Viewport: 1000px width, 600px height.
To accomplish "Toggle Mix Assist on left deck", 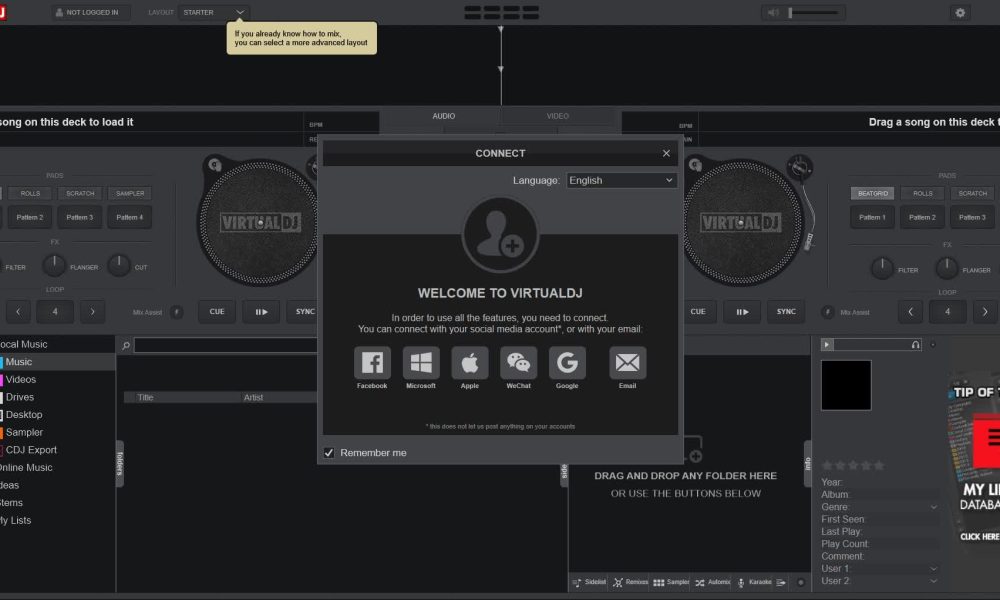I will point(177,312).
